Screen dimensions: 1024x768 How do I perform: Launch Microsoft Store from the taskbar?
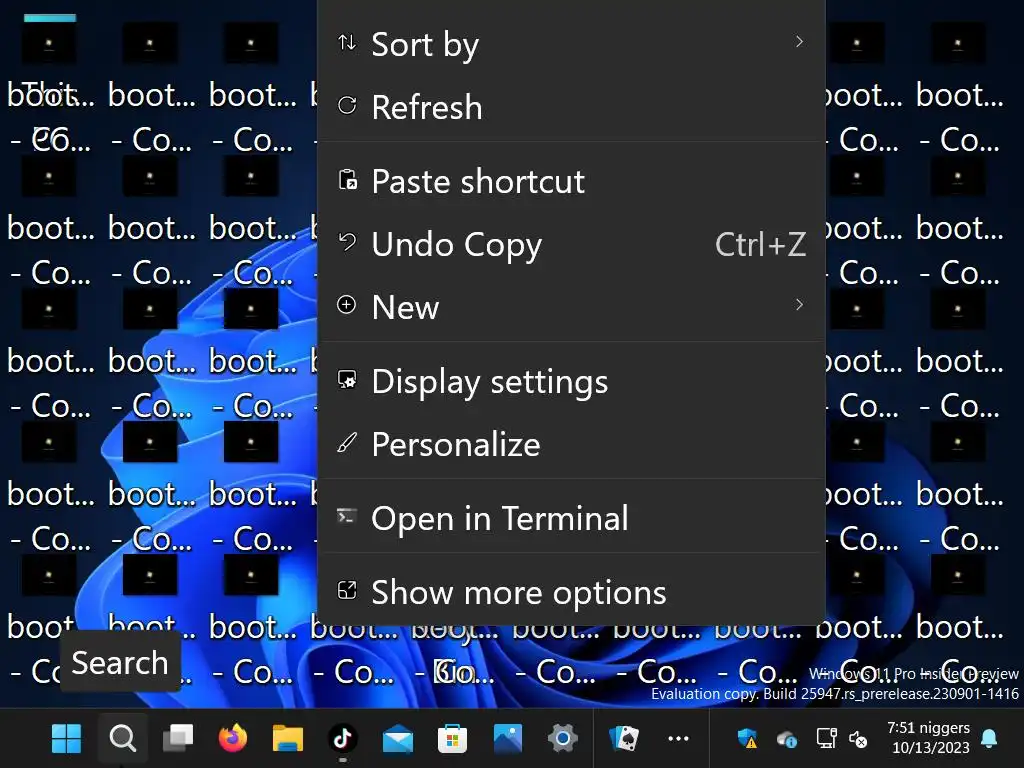click(452, 739)
